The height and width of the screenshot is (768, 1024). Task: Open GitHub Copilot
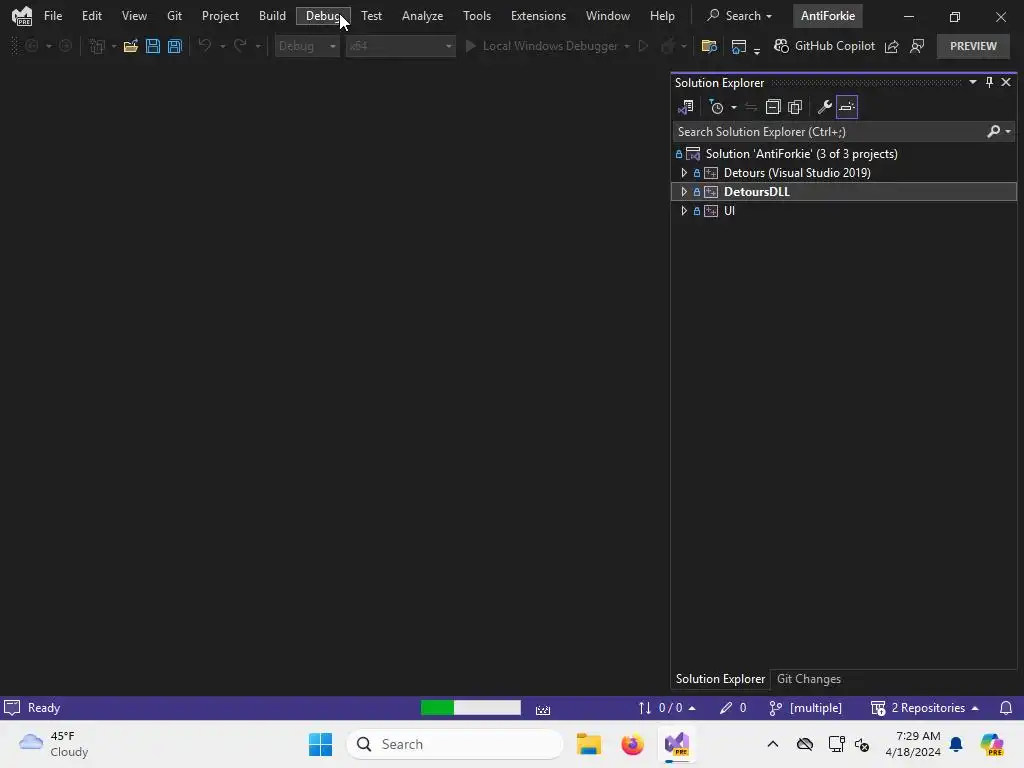tap(824, 46)
